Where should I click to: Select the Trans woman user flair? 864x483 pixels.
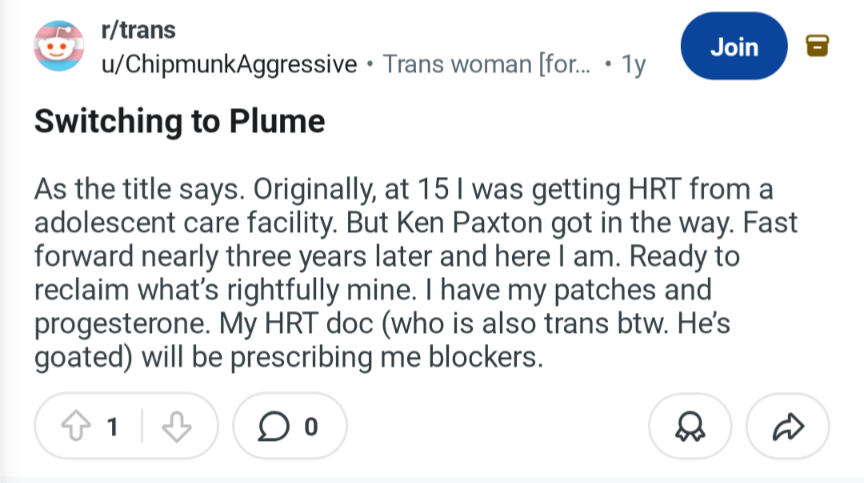click(x=487, y=64)
